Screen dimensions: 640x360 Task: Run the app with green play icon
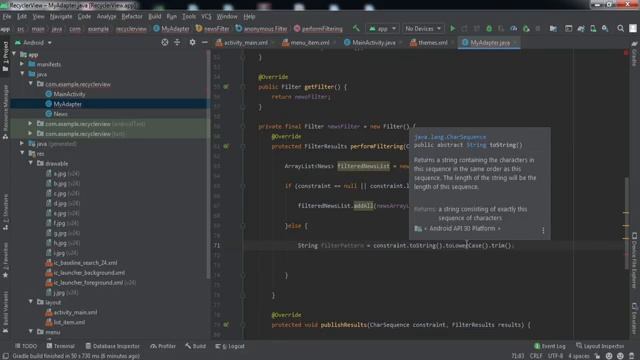pos(452,29)
